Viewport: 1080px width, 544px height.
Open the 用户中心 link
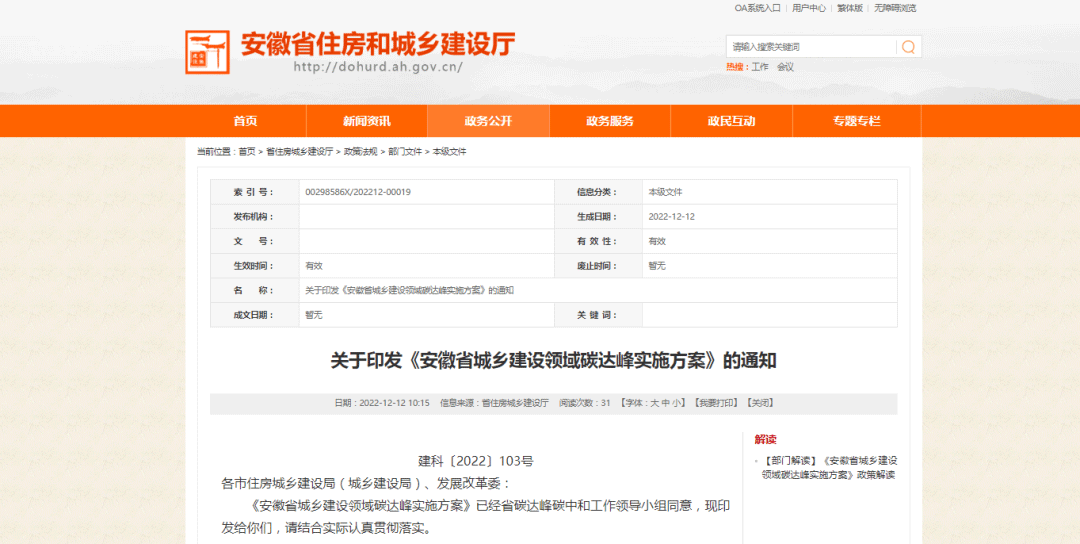(x=809, y=8)
